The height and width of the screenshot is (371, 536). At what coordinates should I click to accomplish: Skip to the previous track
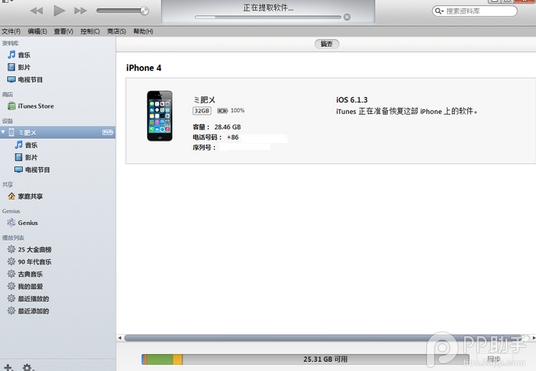[x=37, y=11]
